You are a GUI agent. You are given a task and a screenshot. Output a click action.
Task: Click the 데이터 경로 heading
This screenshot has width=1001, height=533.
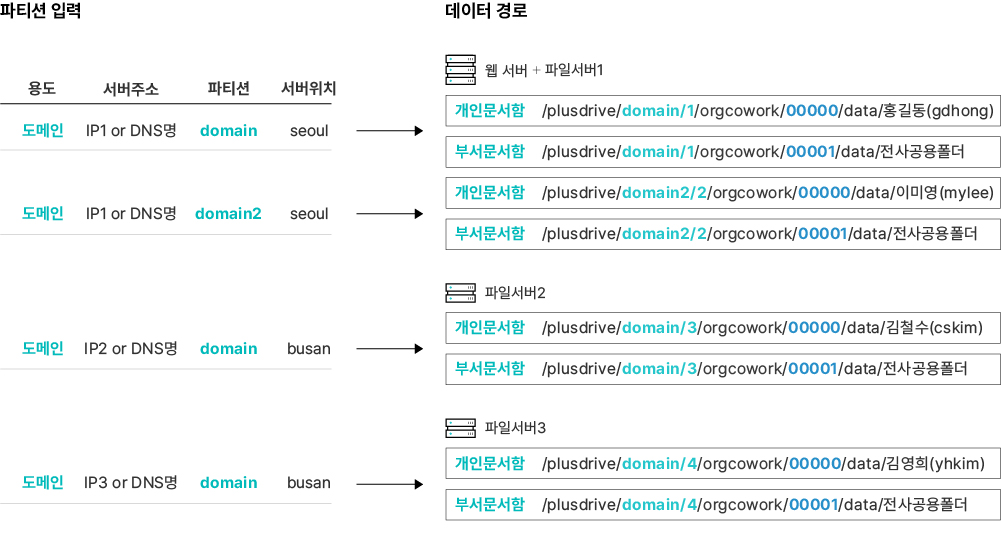click(x=486, y=11)
